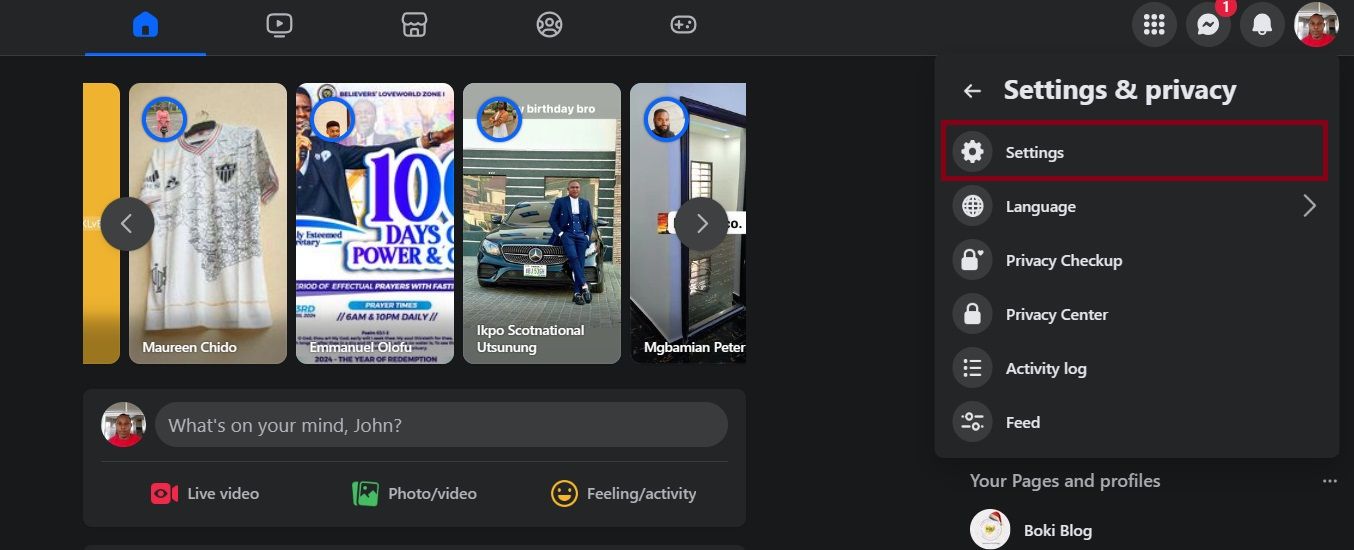Click the Settings & privacy title

1120,90
